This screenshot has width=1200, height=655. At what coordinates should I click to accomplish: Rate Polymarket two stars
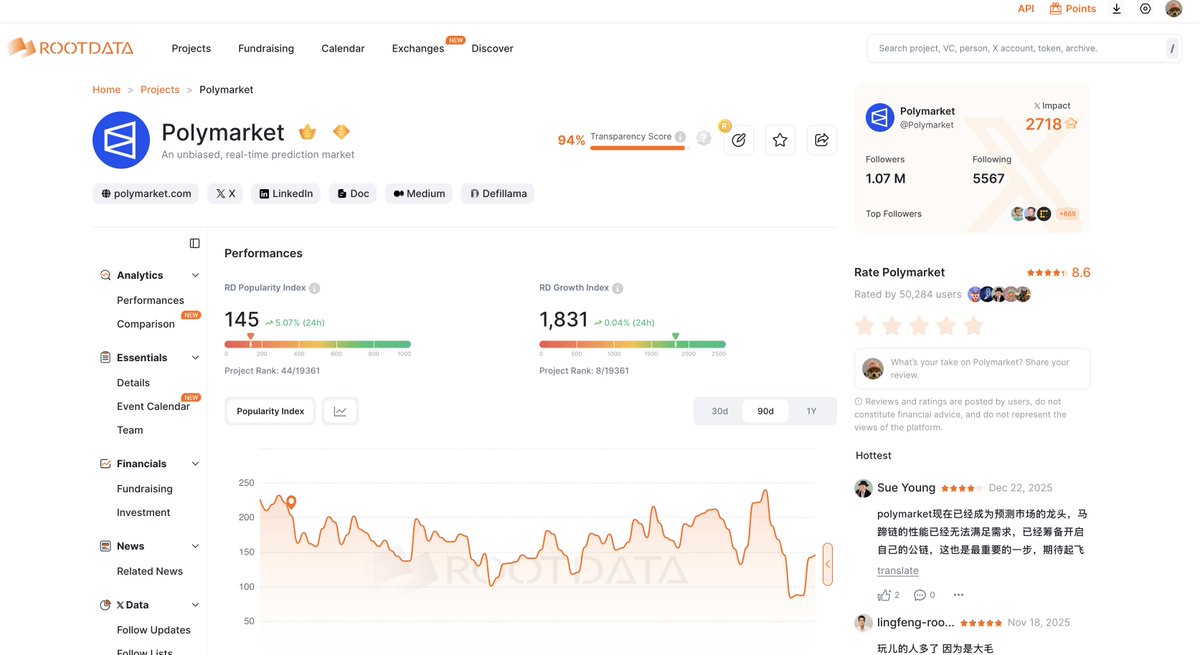892,326
